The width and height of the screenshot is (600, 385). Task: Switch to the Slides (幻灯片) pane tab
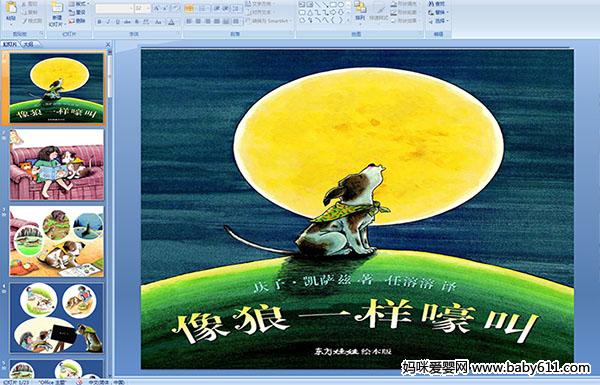[x=11, y=44]
